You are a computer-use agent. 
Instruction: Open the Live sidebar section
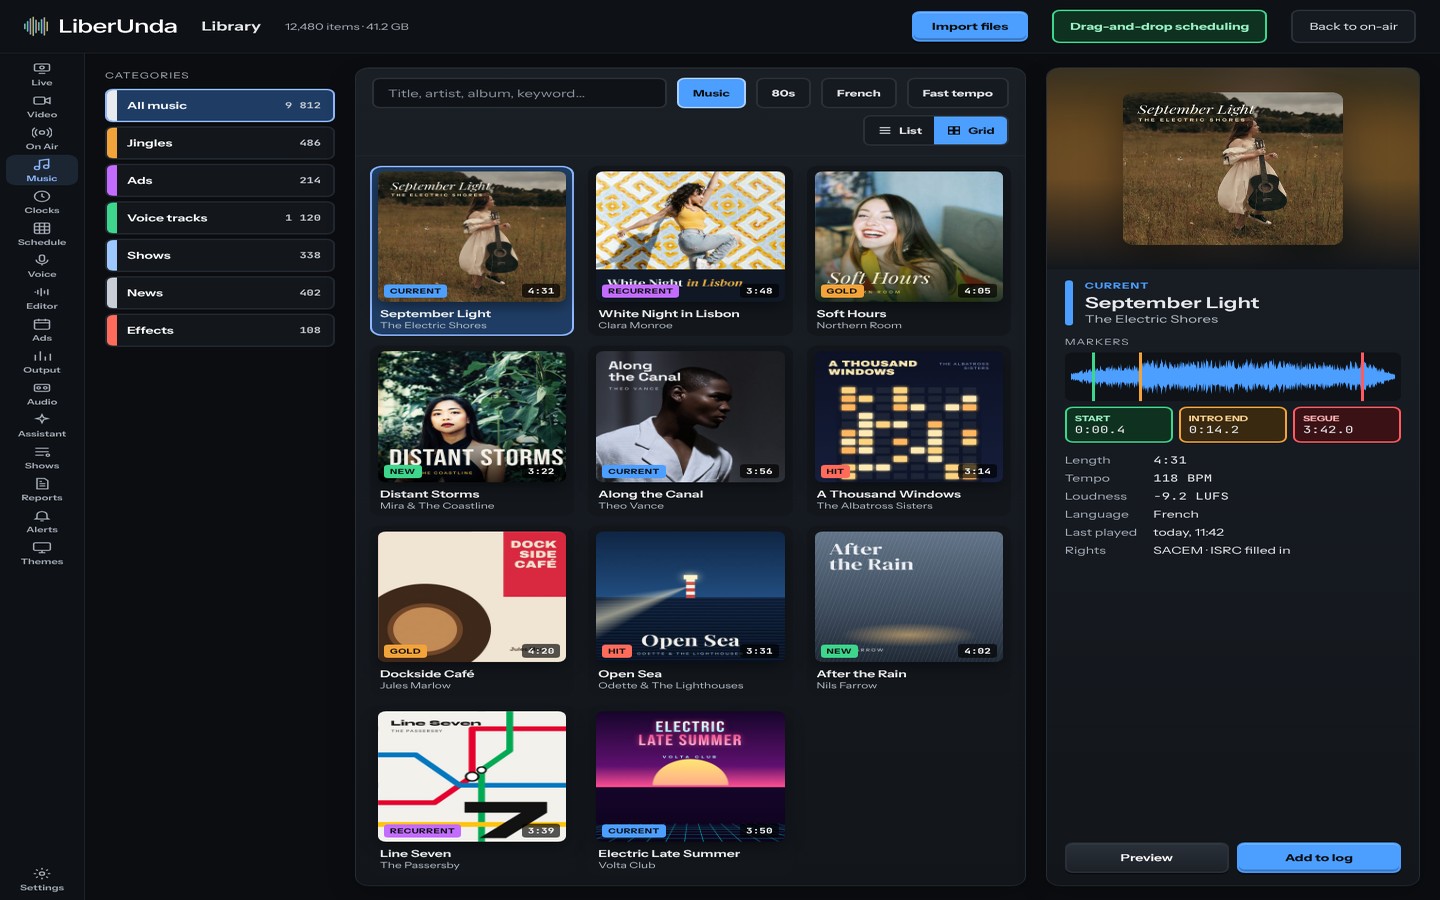(42, 74)
